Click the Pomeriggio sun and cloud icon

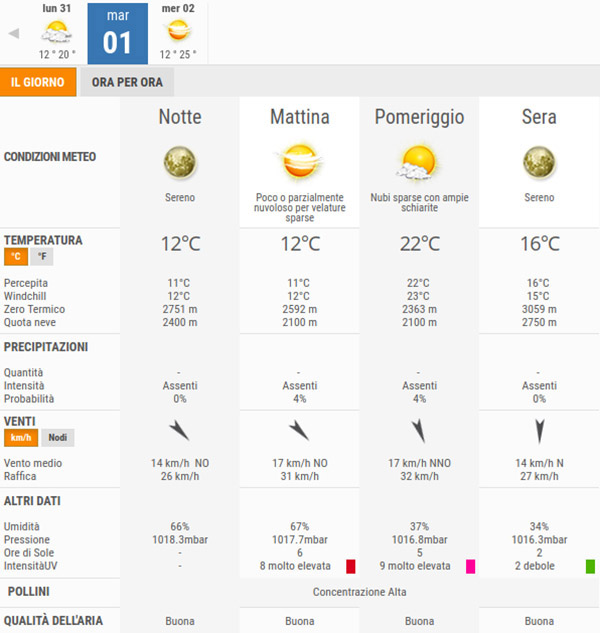(x=417, y=162)
